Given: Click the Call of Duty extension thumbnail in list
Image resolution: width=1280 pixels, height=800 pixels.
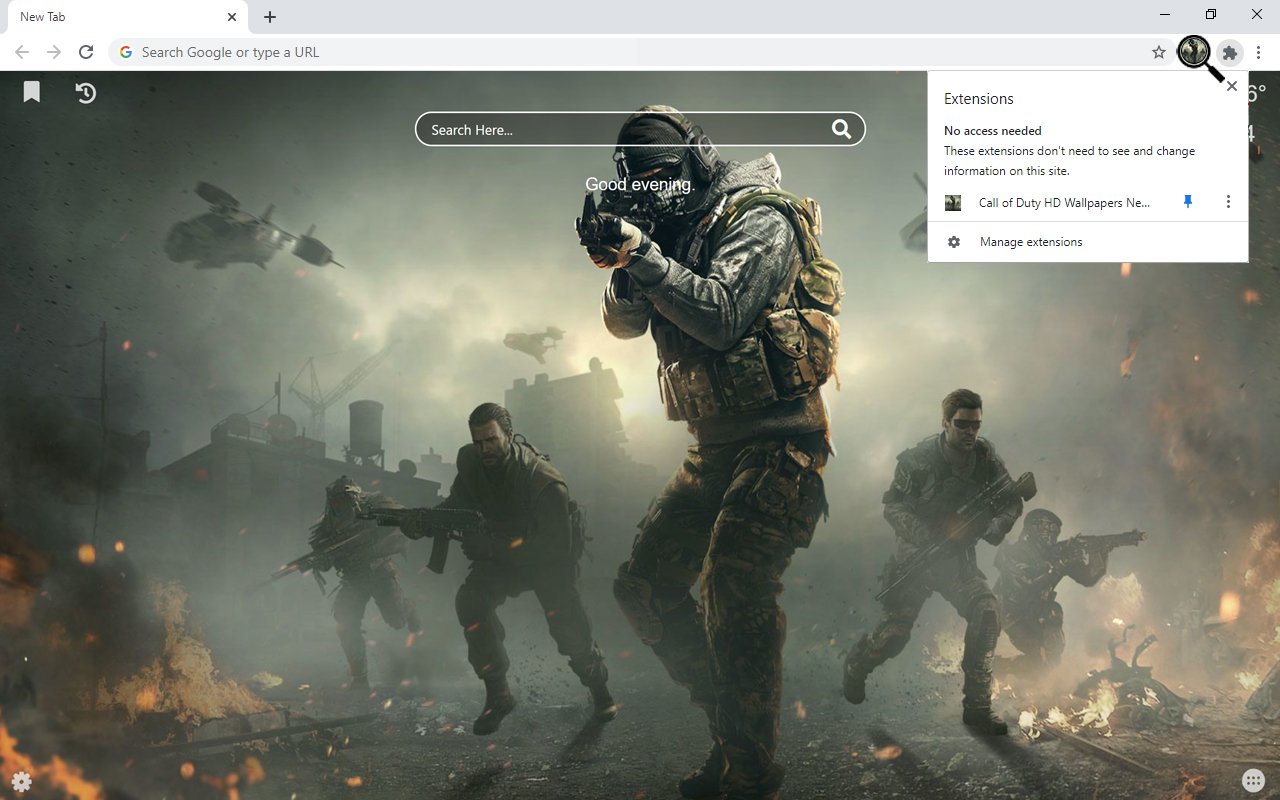Looking at the screenshot, I should click(x=953, y=203).
